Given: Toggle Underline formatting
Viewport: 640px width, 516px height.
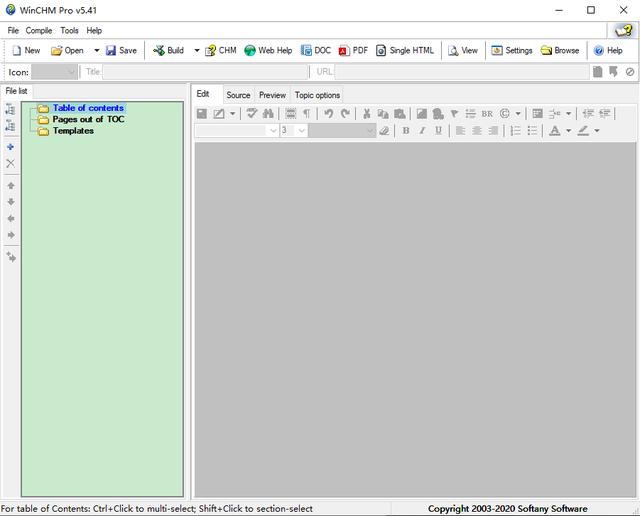Looking at the screenshot, I should (x=438, y=131).
